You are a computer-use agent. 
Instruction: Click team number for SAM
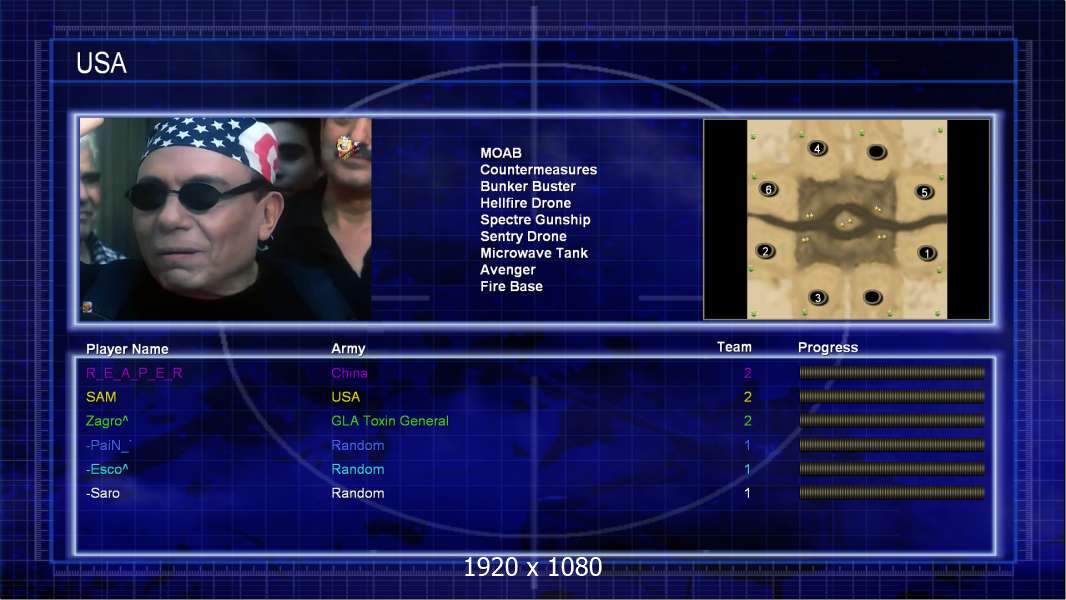[748, 397]
